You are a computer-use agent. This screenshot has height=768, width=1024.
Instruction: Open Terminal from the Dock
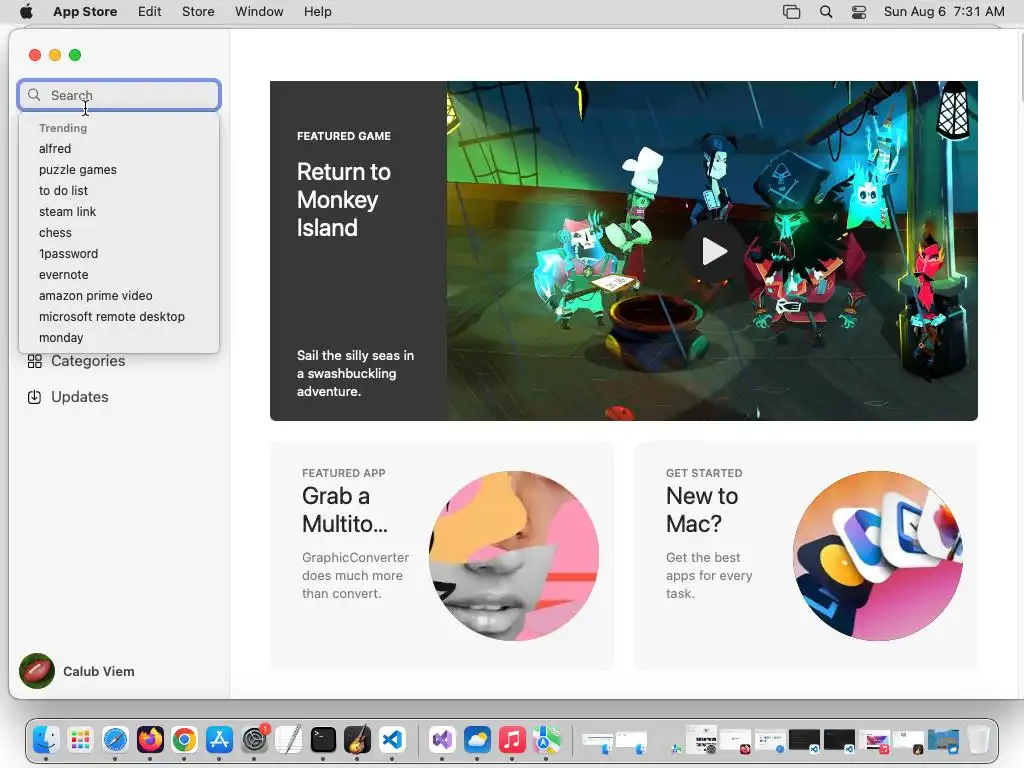(323, 740)
